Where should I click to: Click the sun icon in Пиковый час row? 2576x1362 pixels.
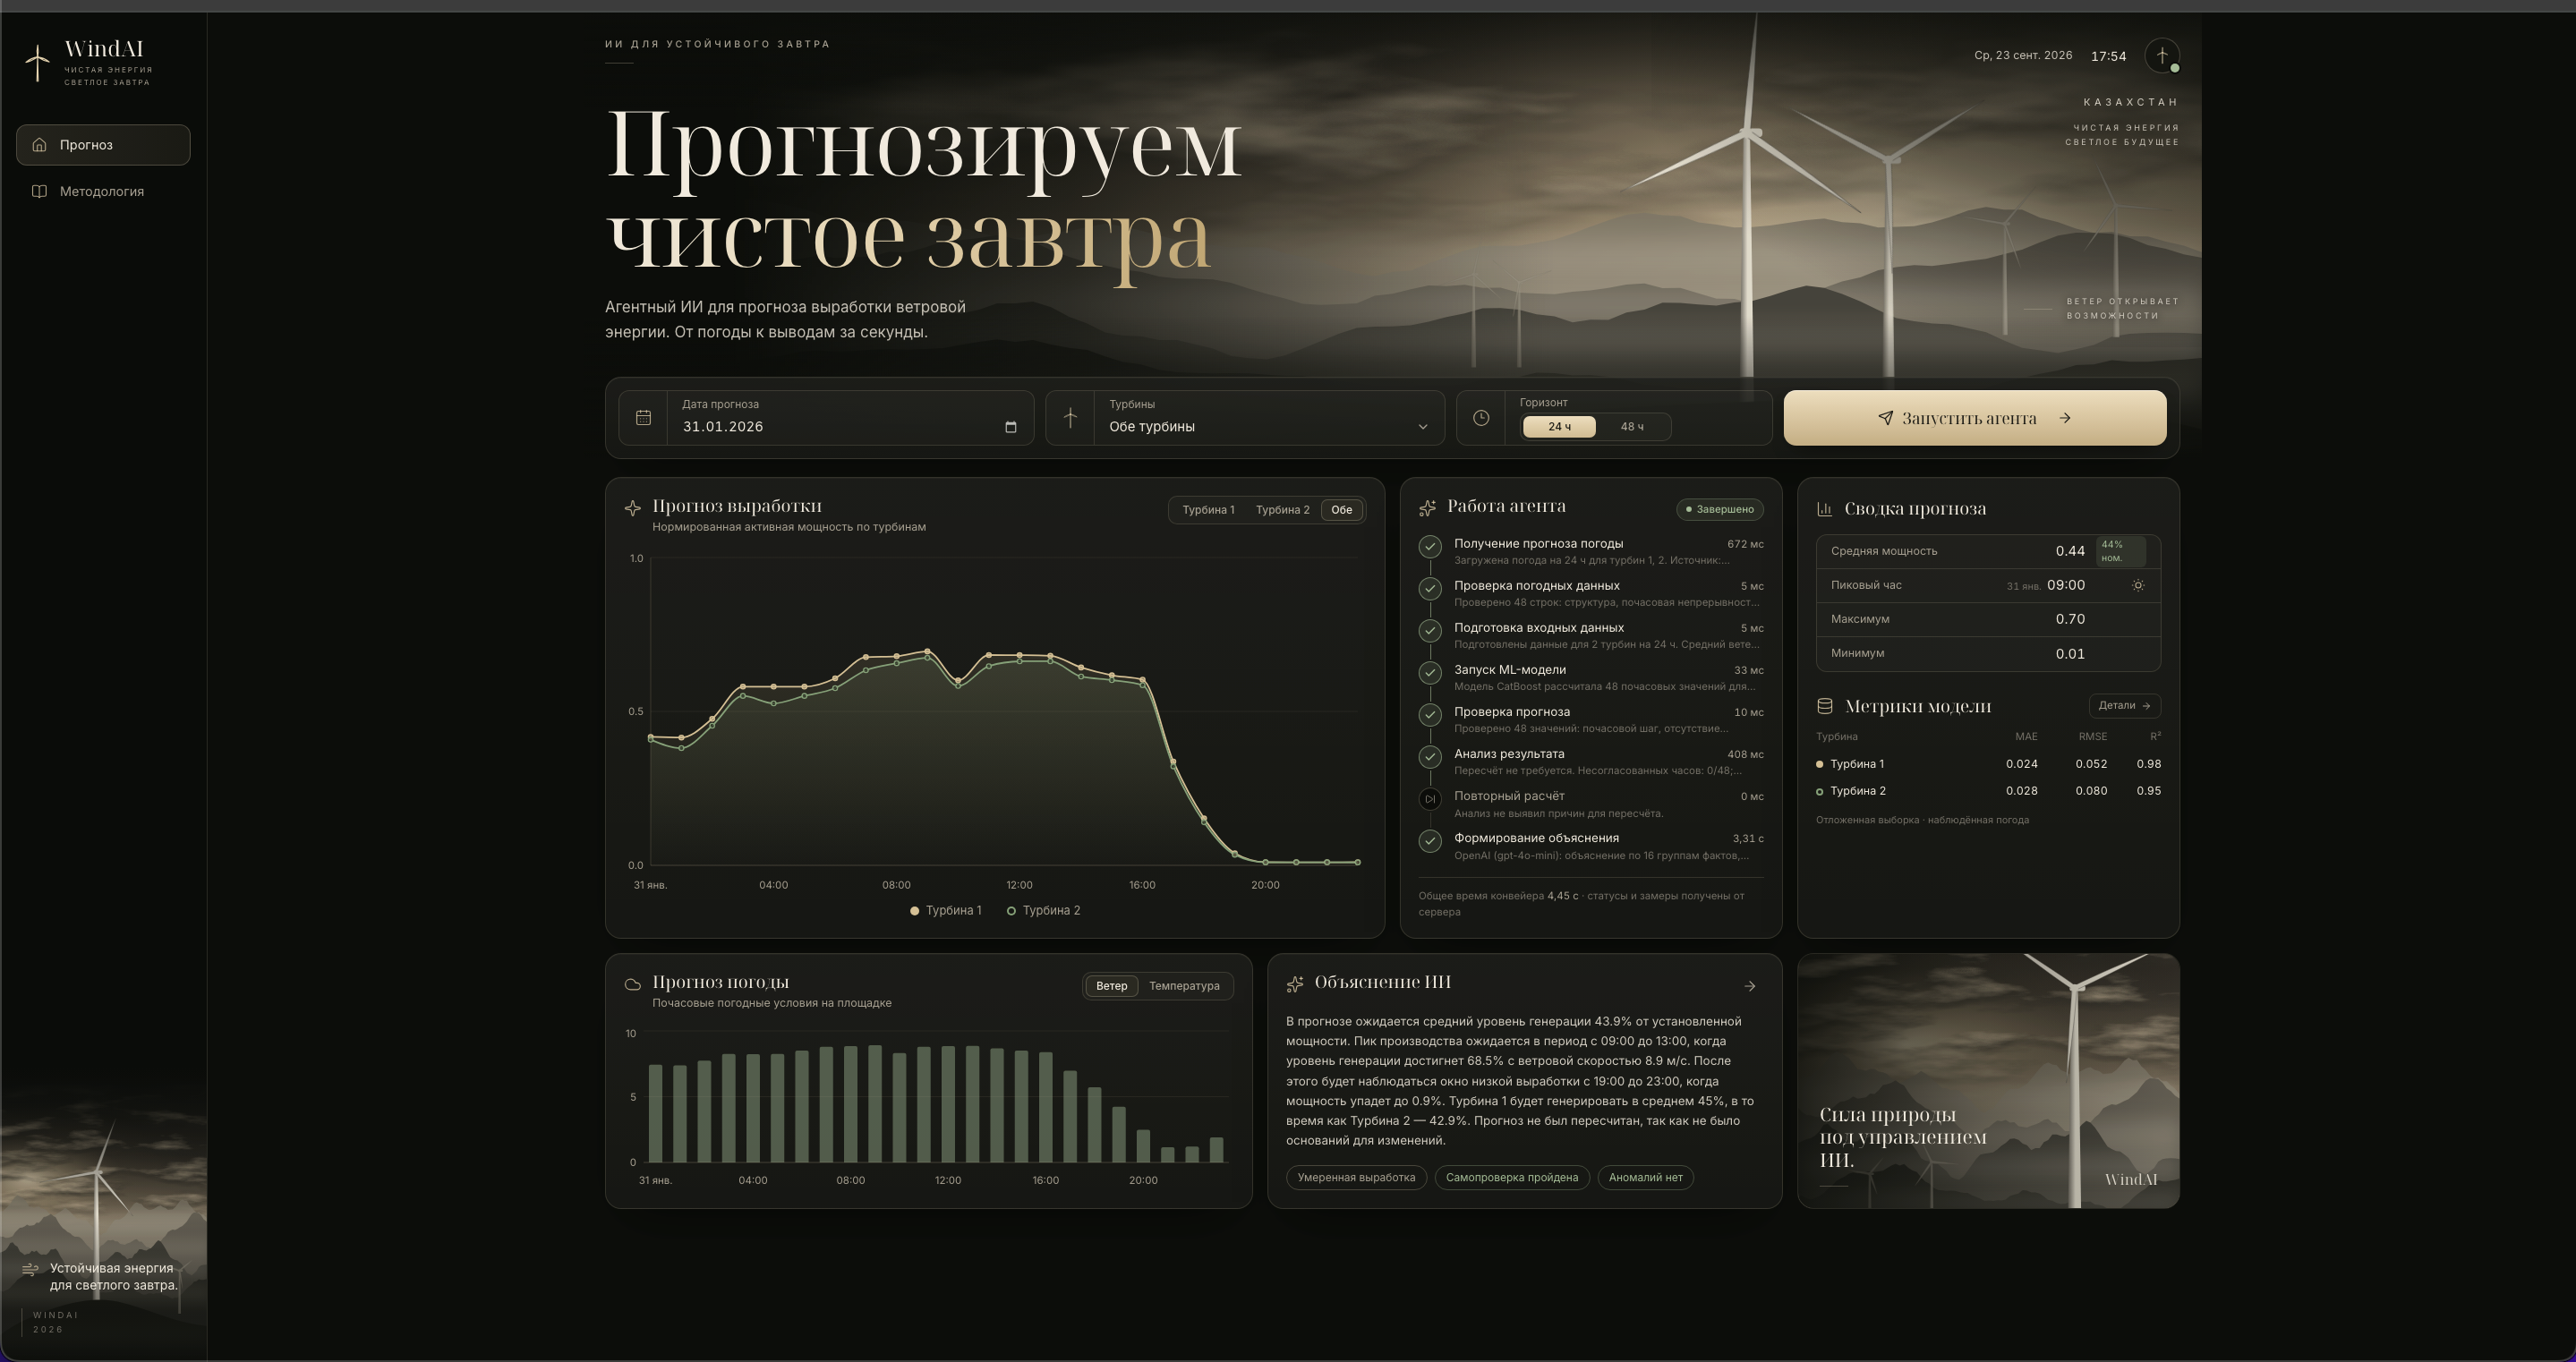2138,586
